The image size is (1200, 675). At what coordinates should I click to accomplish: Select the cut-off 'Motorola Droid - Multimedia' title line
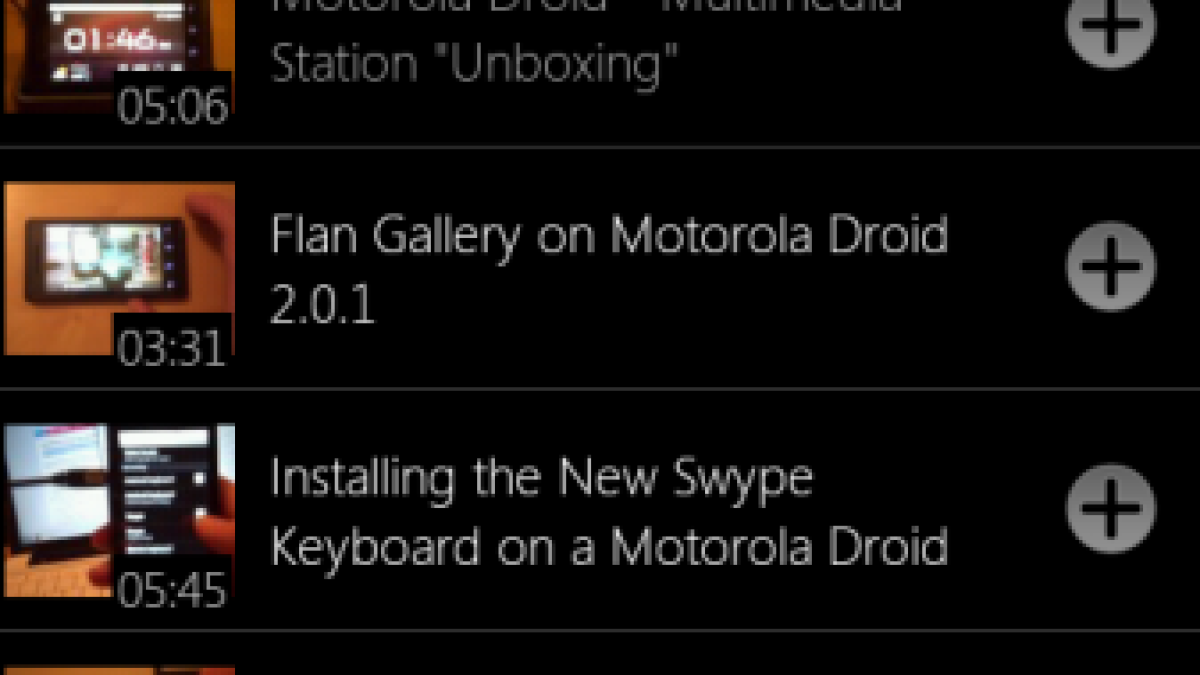tap(586, 6)
